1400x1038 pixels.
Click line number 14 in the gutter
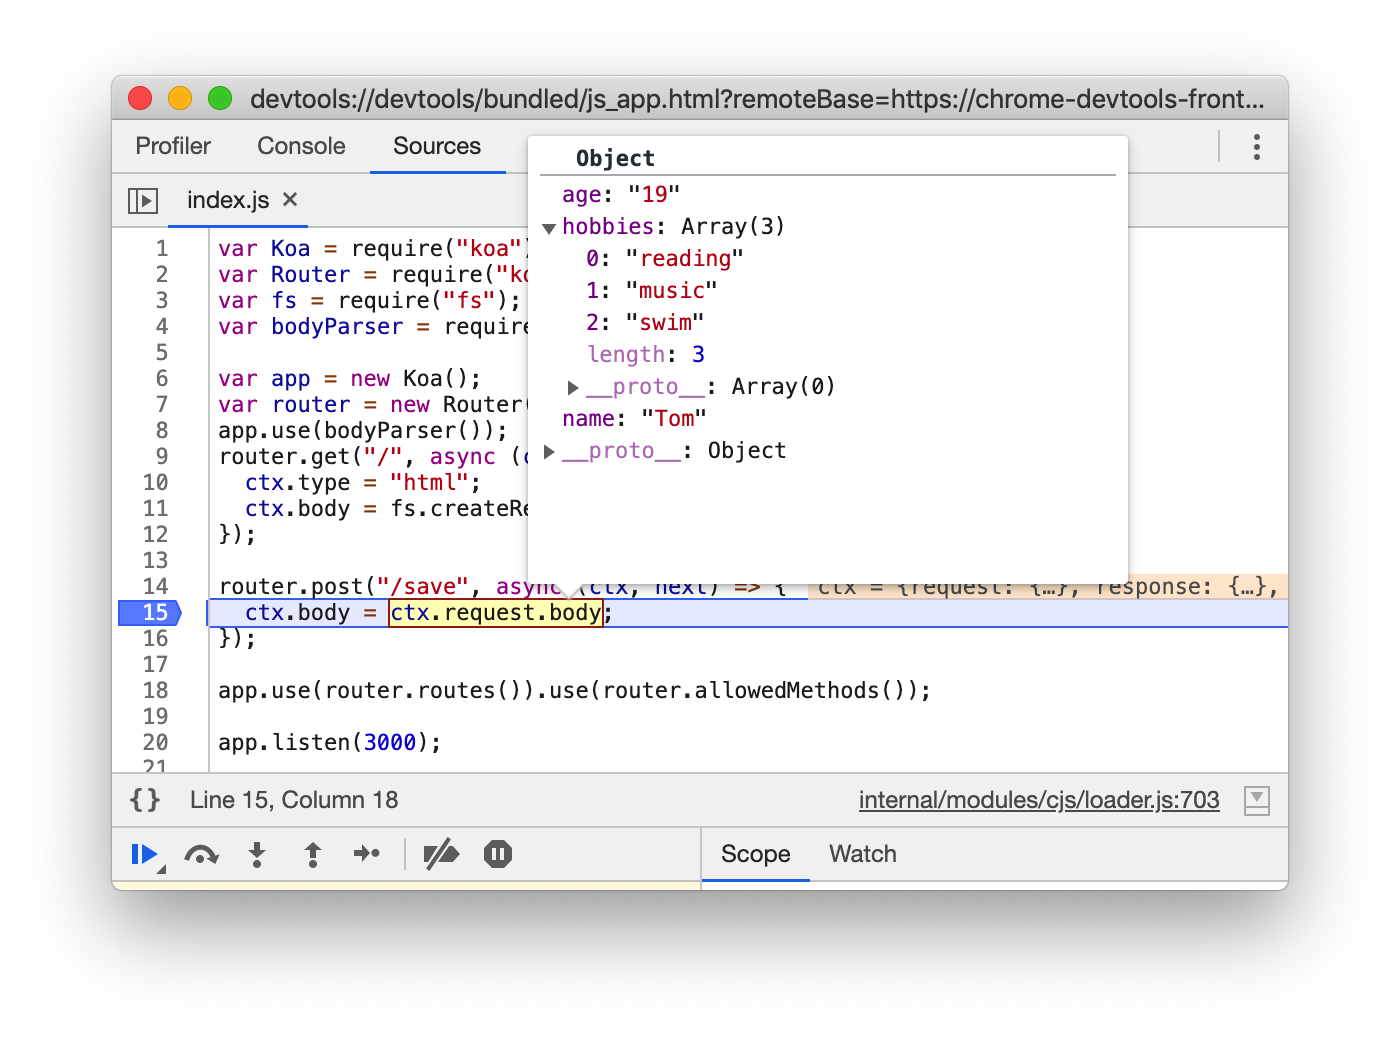(x=155, y=586)
